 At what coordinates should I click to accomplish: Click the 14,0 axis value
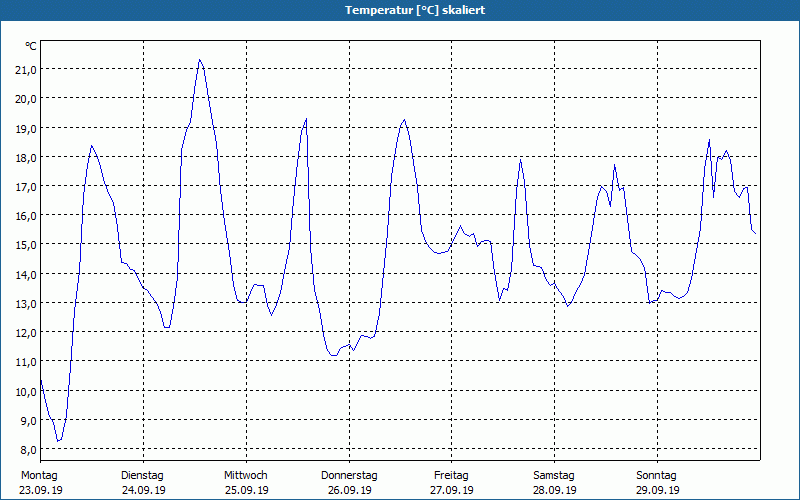click(x=26, y=274)
